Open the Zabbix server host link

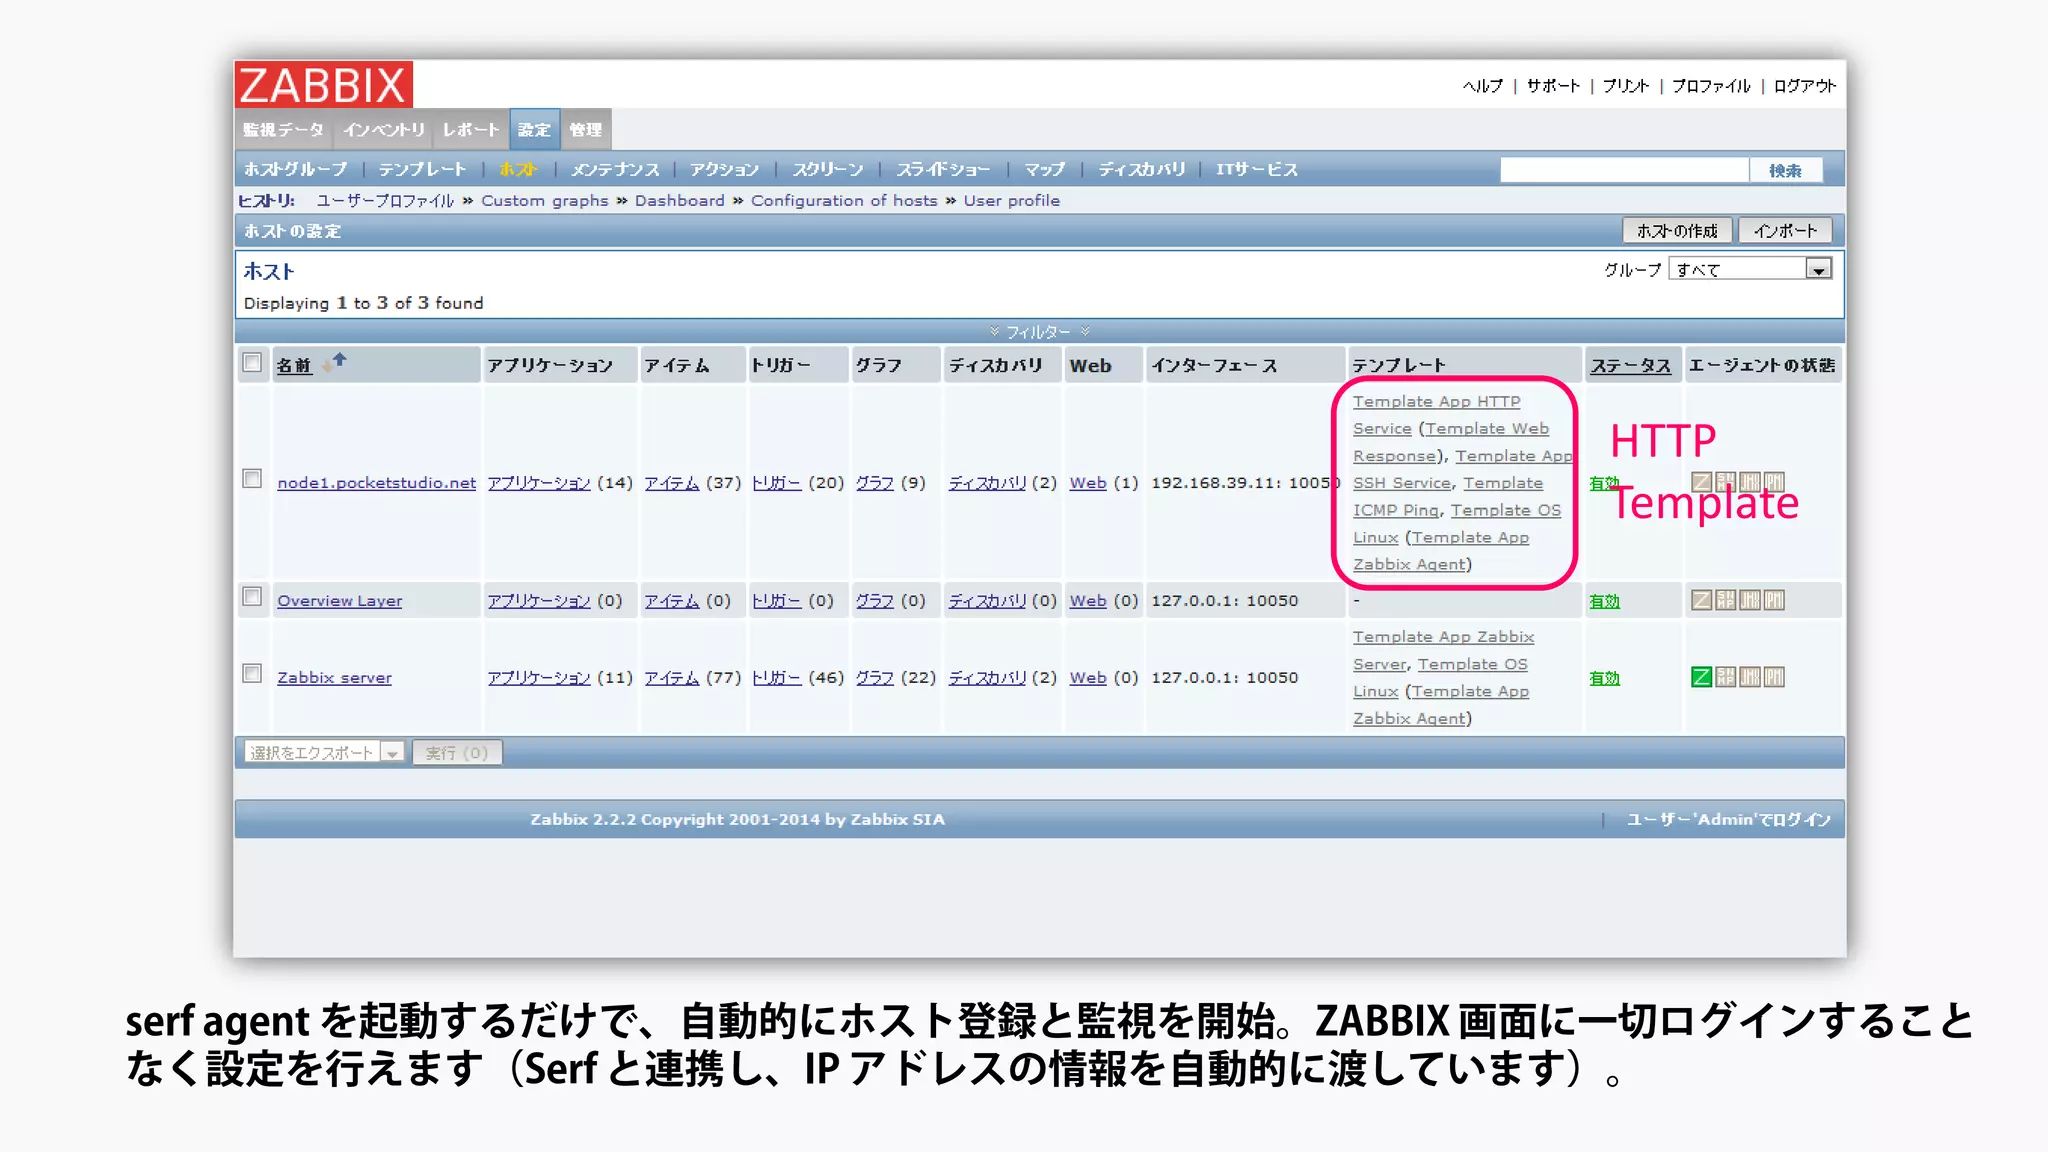(x=334, y=677)
